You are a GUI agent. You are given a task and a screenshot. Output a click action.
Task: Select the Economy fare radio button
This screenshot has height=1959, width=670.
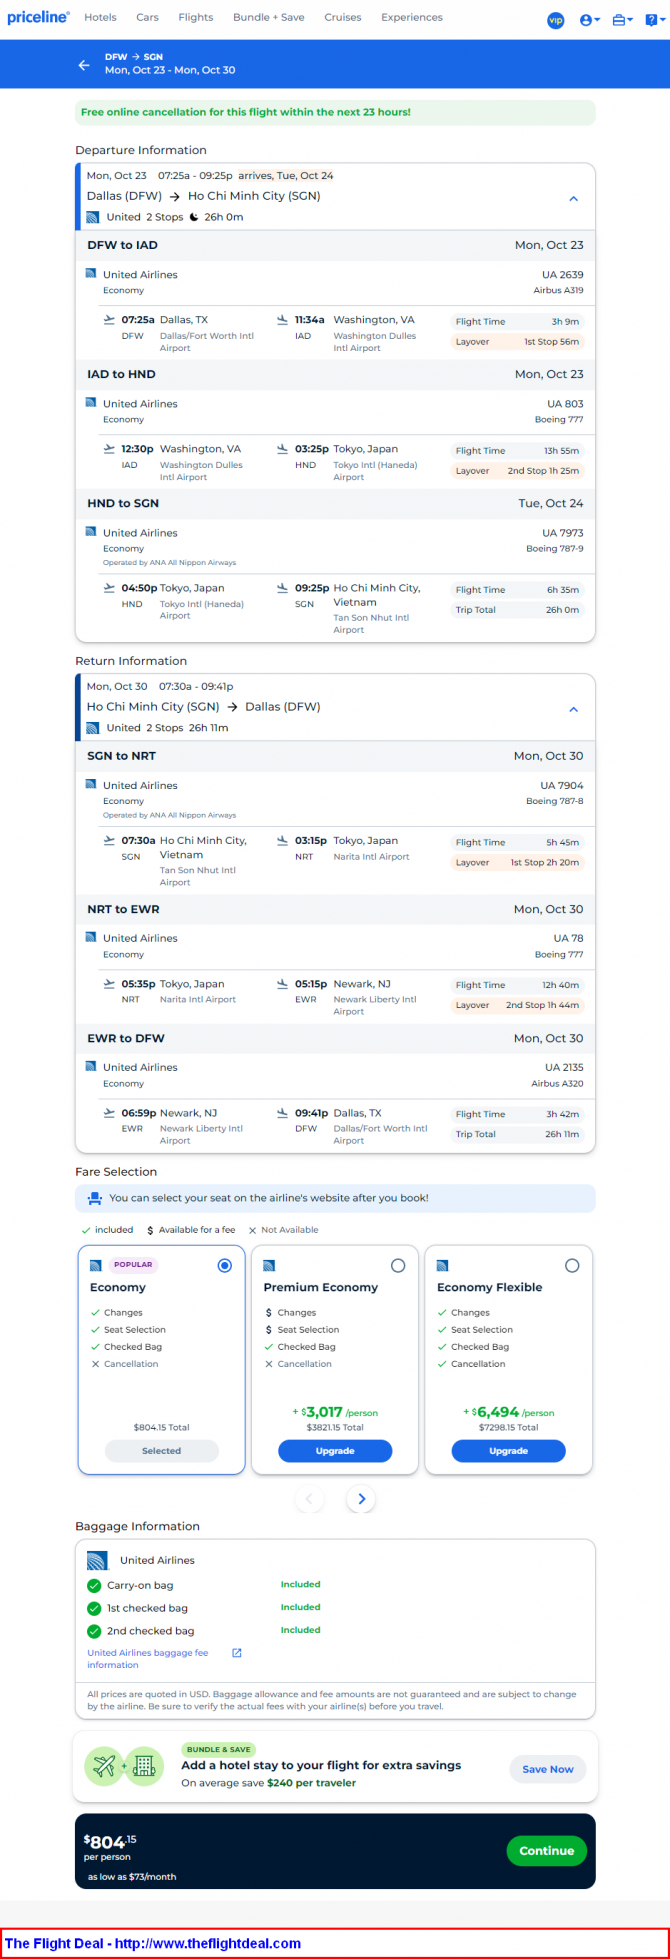(x=224, y=1265)
